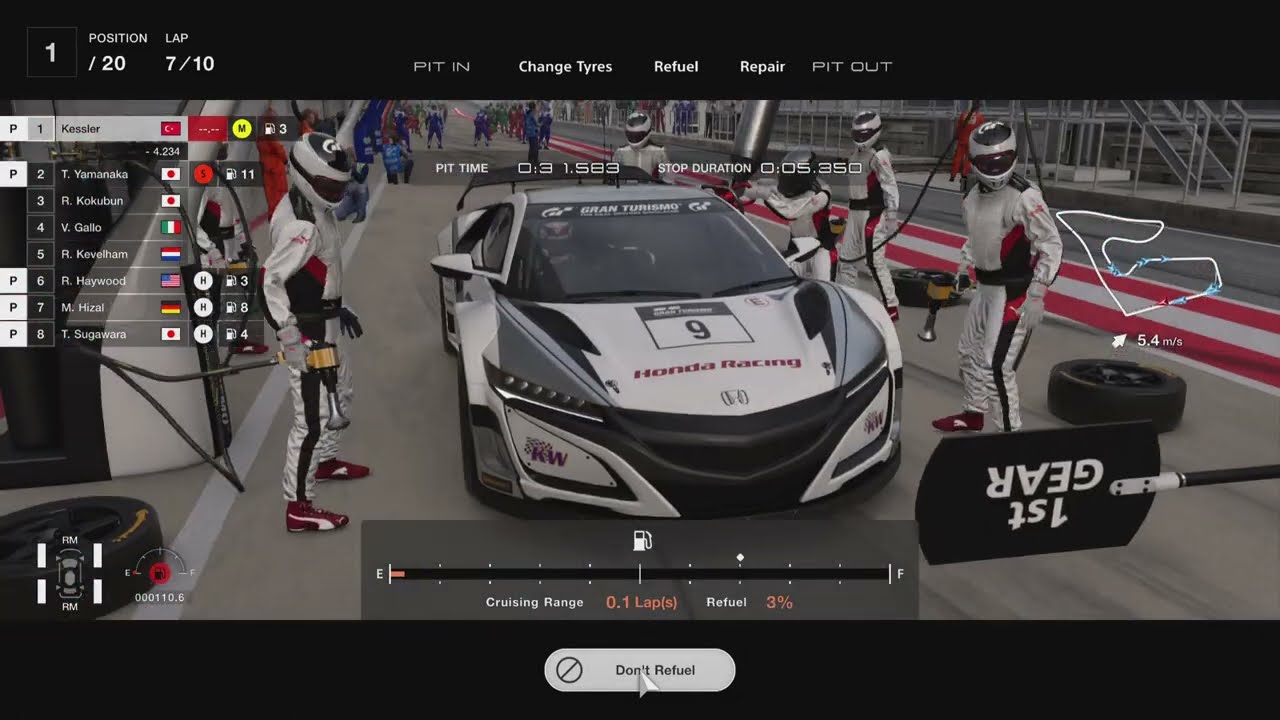Click the PIT TIME value 0:31.583
1280x720 pixels.
click(x=568, y=168)
